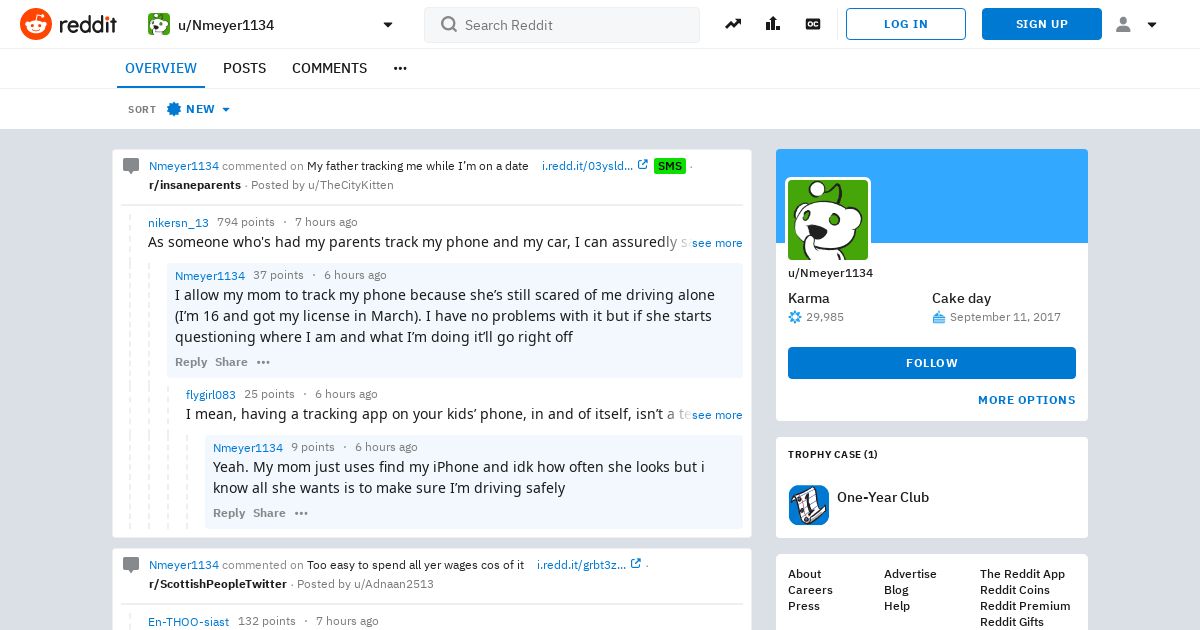Open u/Adnaan2513 poster profile
Image resolution: width=1200 pixels, height=630 pixels.
click(394, 584)
